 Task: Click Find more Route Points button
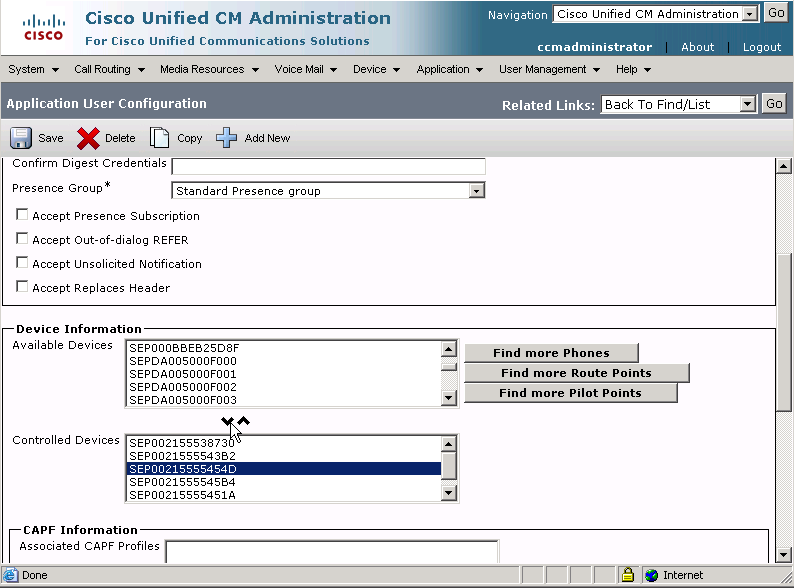[576, 373]
